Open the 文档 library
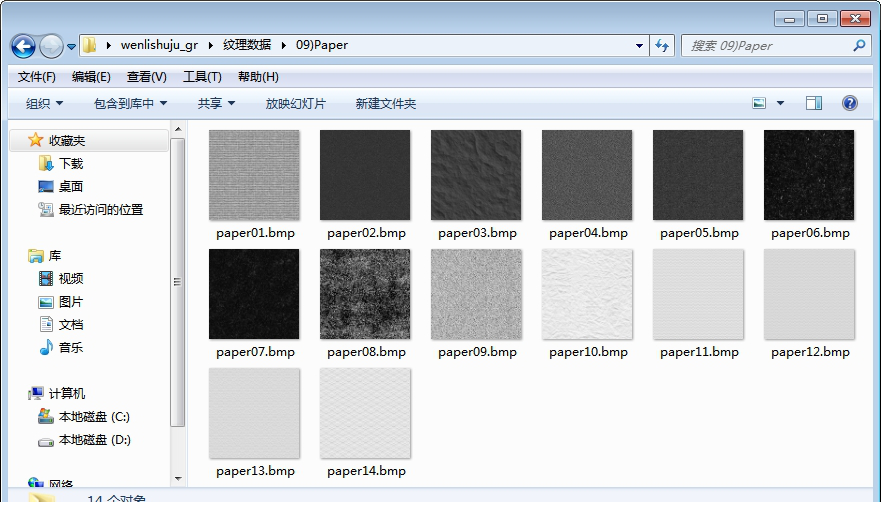Image resolution: width=881 pixels, height=522 pixels. pyautogui.click(x=71, y=325)
